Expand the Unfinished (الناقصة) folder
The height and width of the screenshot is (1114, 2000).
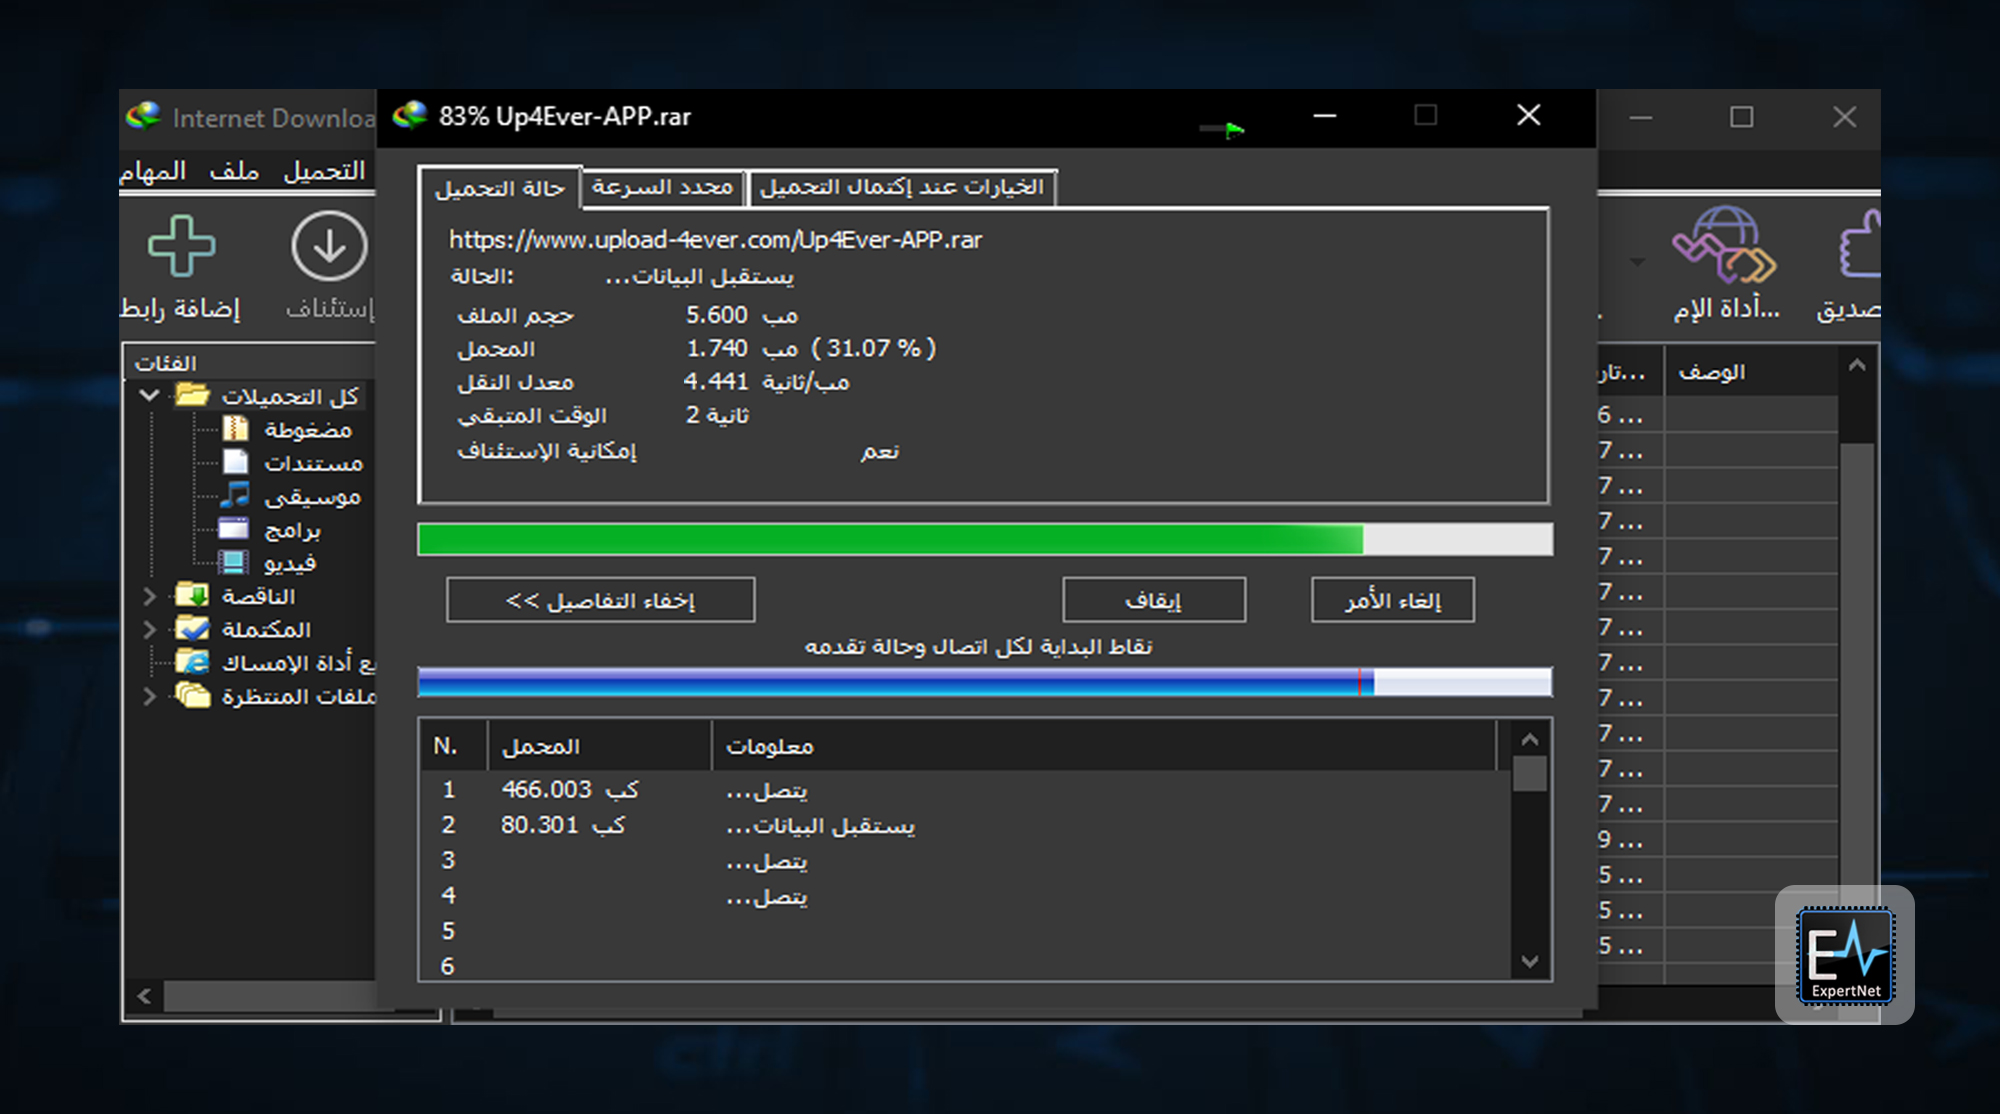click(150, 597)
